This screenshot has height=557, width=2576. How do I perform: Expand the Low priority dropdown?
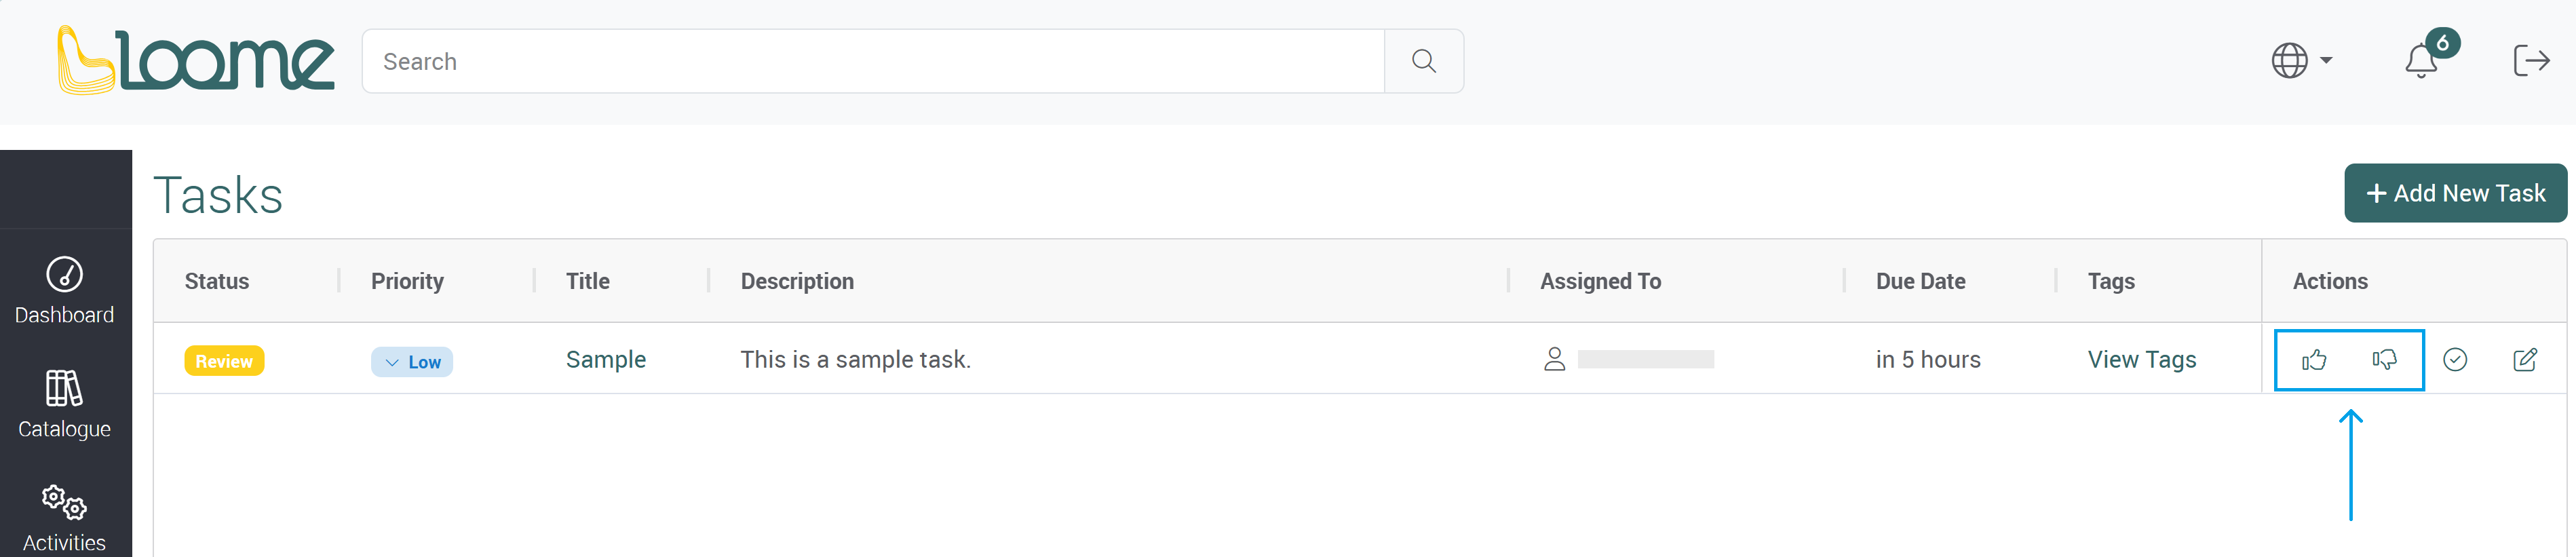pos(412,362)
